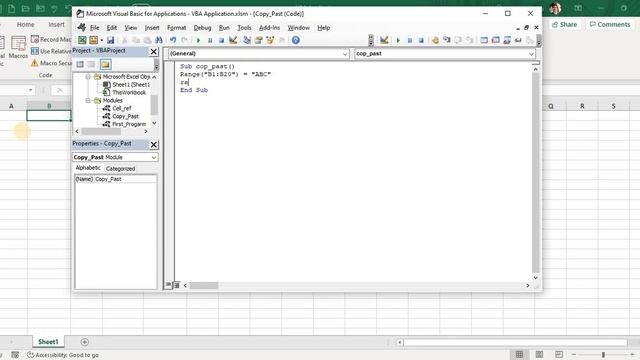Close the Properties - Copy_Past panel
This screenshot has height=360, width=640.
(153, 144)
